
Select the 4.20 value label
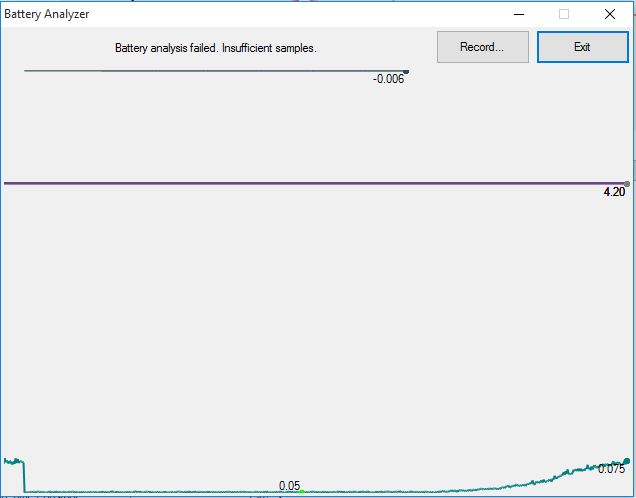pos(614,192)
